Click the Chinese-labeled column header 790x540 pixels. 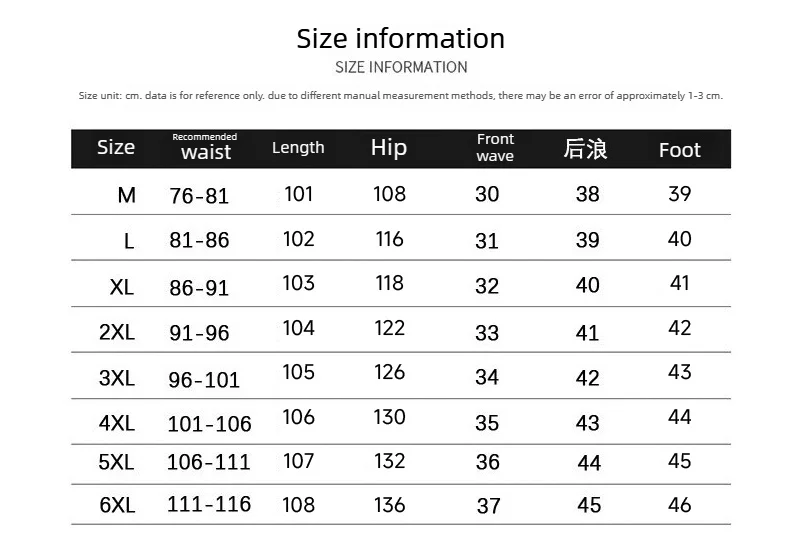coord(585,149)
